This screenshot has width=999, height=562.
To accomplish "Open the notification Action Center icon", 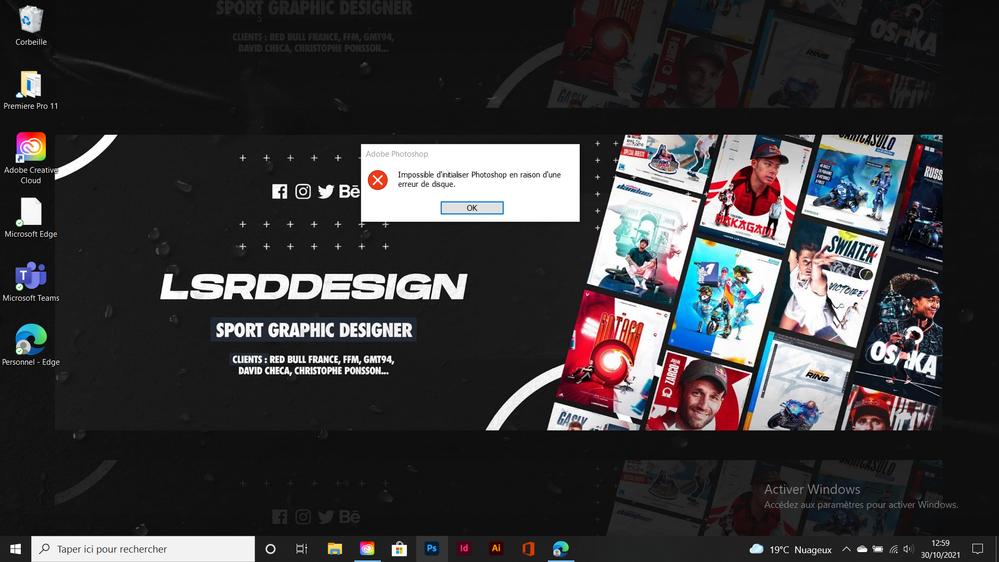I will [x=978, y=549].
